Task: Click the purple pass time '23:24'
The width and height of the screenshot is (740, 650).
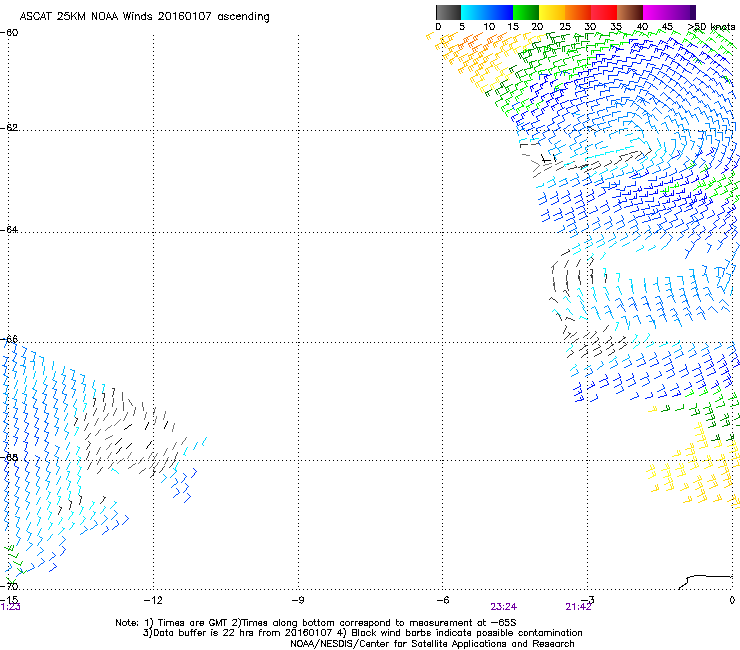Action: [x=503, y=607]
